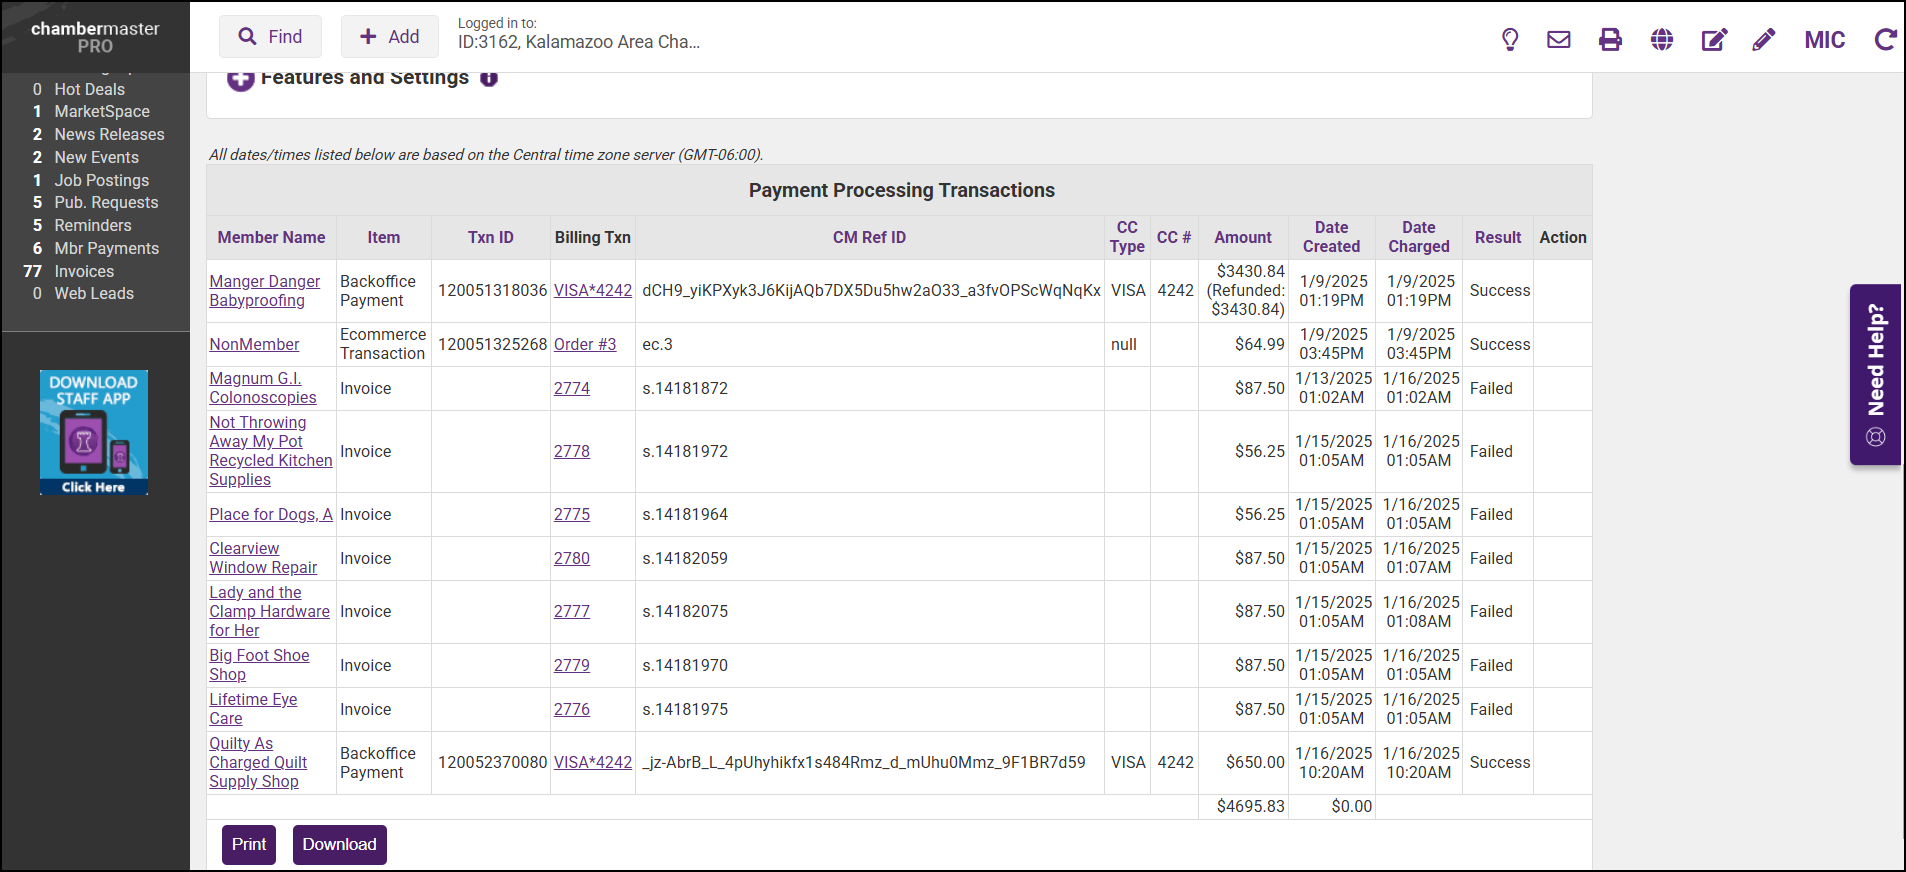Select the pencil icon in header
This screenshot has width=1906, height=872.
pyautogui.click(x=1764, y=40)
